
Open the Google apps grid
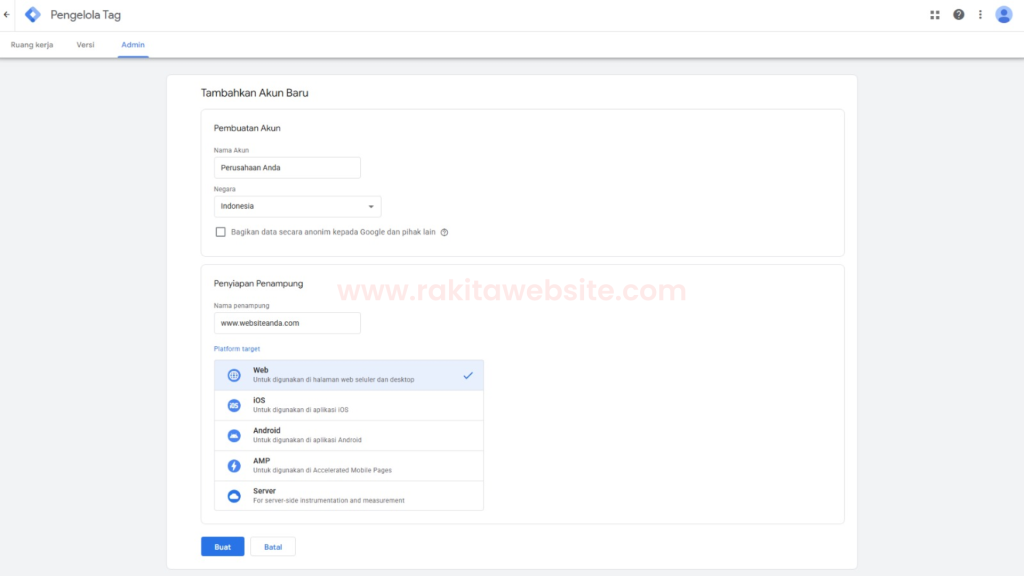[x=935, y=14]
